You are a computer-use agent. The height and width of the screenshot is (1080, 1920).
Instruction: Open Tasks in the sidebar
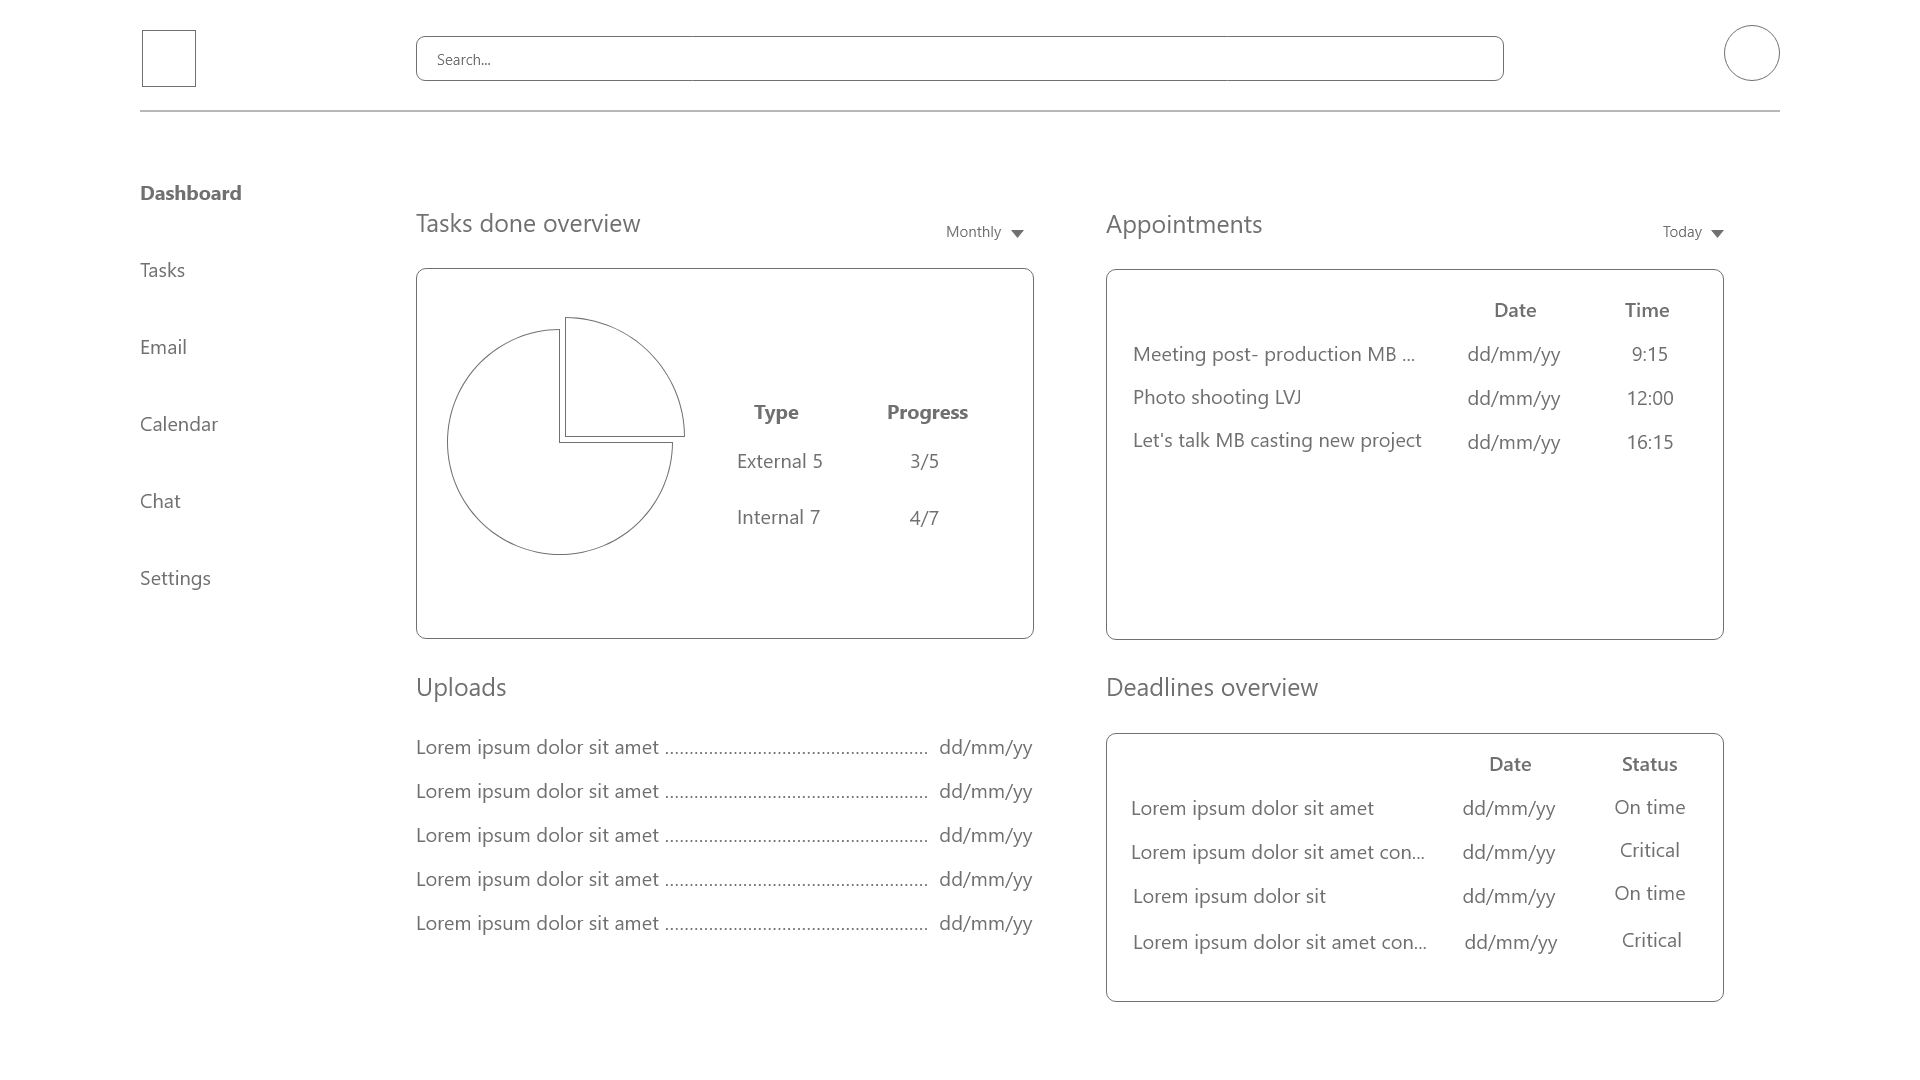162,270
